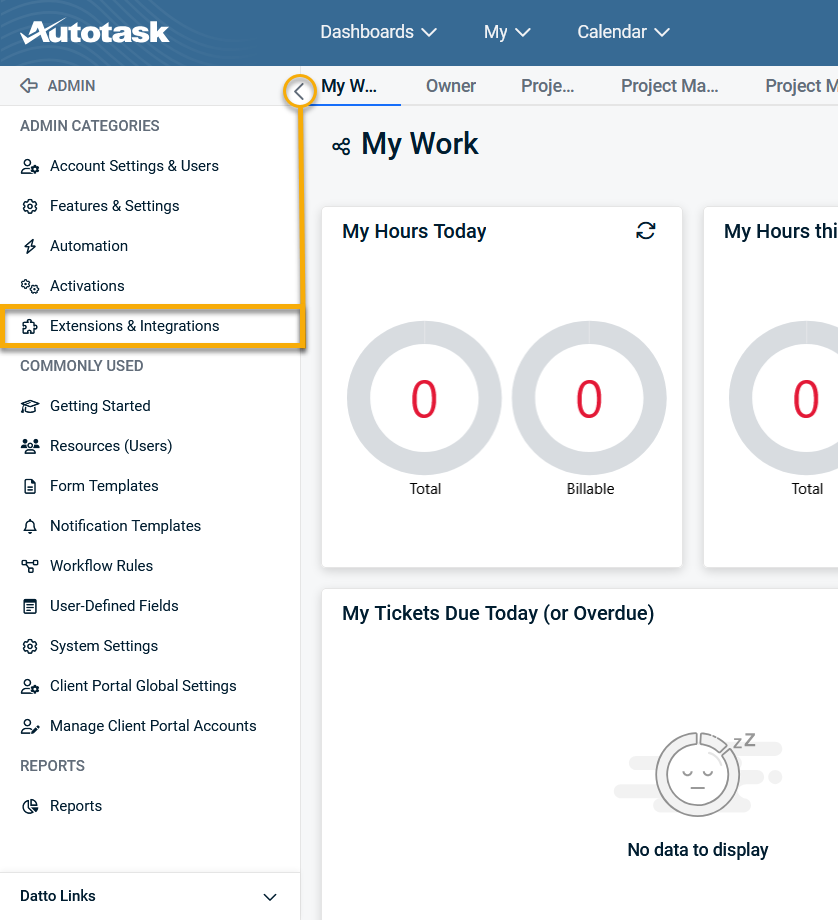Expand the Datto Links section
The image size is (838, 920).
(x=269, y=897)
